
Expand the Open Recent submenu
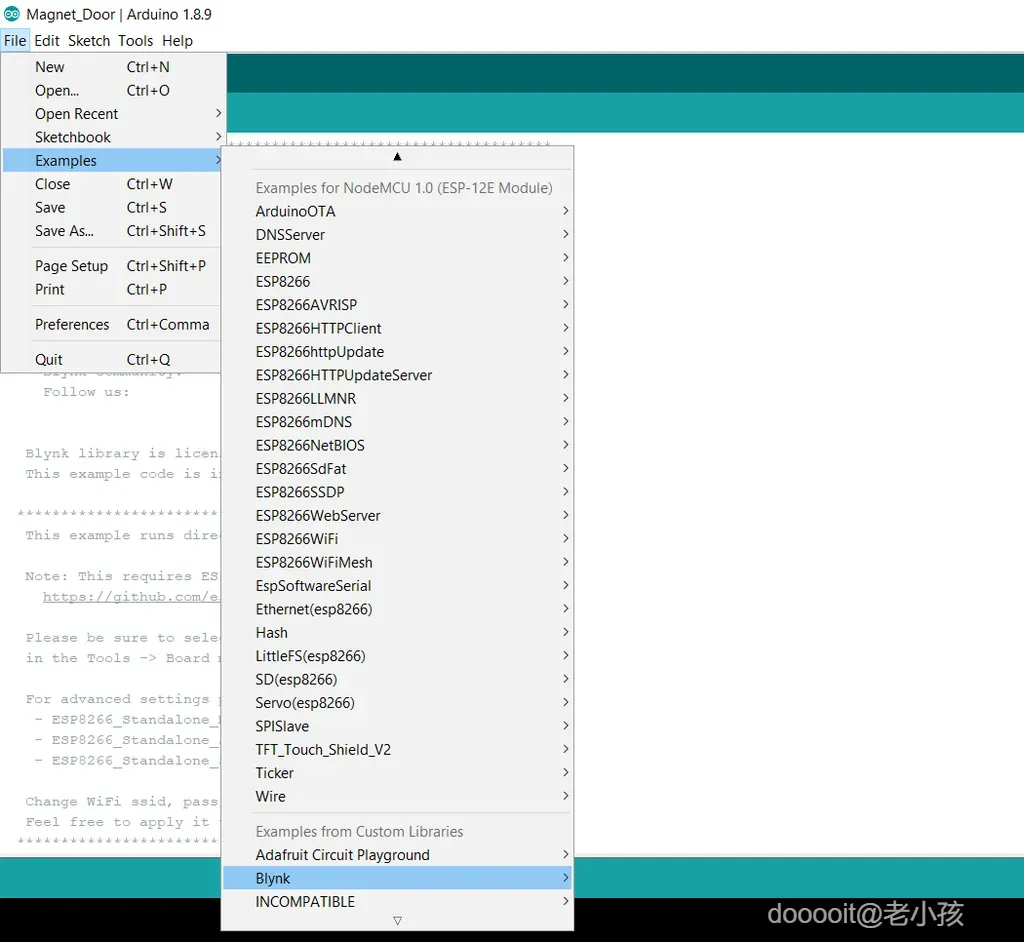112,114
